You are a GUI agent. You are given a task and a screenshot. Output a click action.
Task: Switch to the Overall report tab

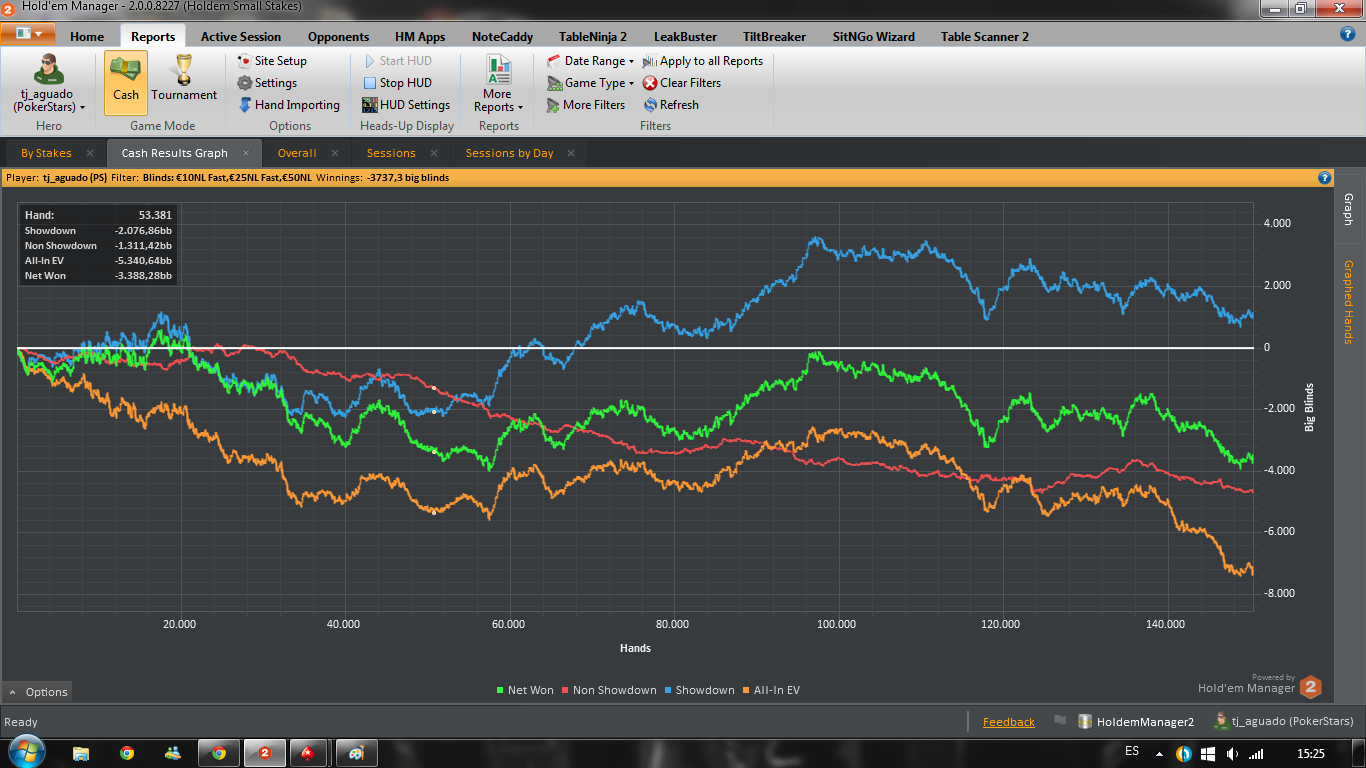pyautogui.click(x=297, y=153)
